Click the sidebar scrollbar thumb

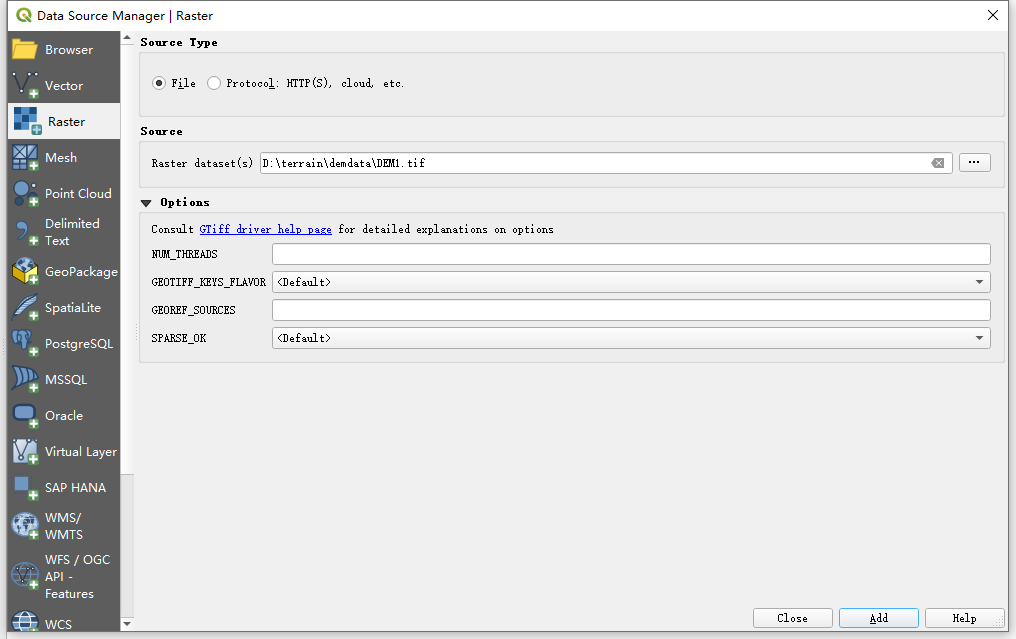click(x=127, y=257)
